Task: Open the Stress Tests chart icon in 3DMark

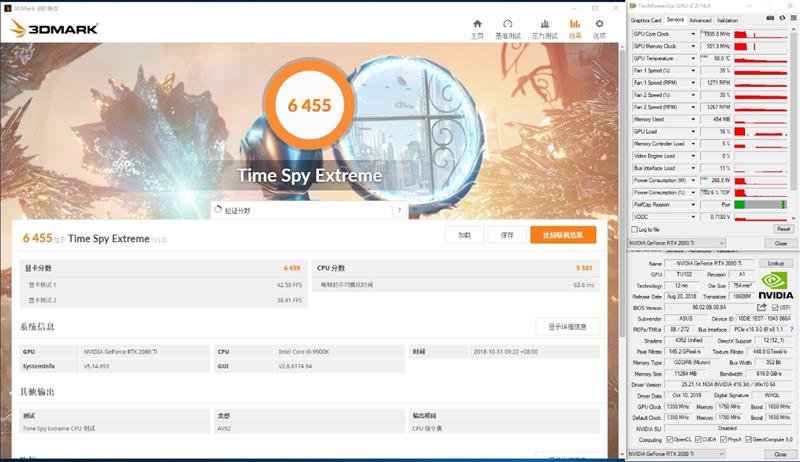Action: (544, 24)
